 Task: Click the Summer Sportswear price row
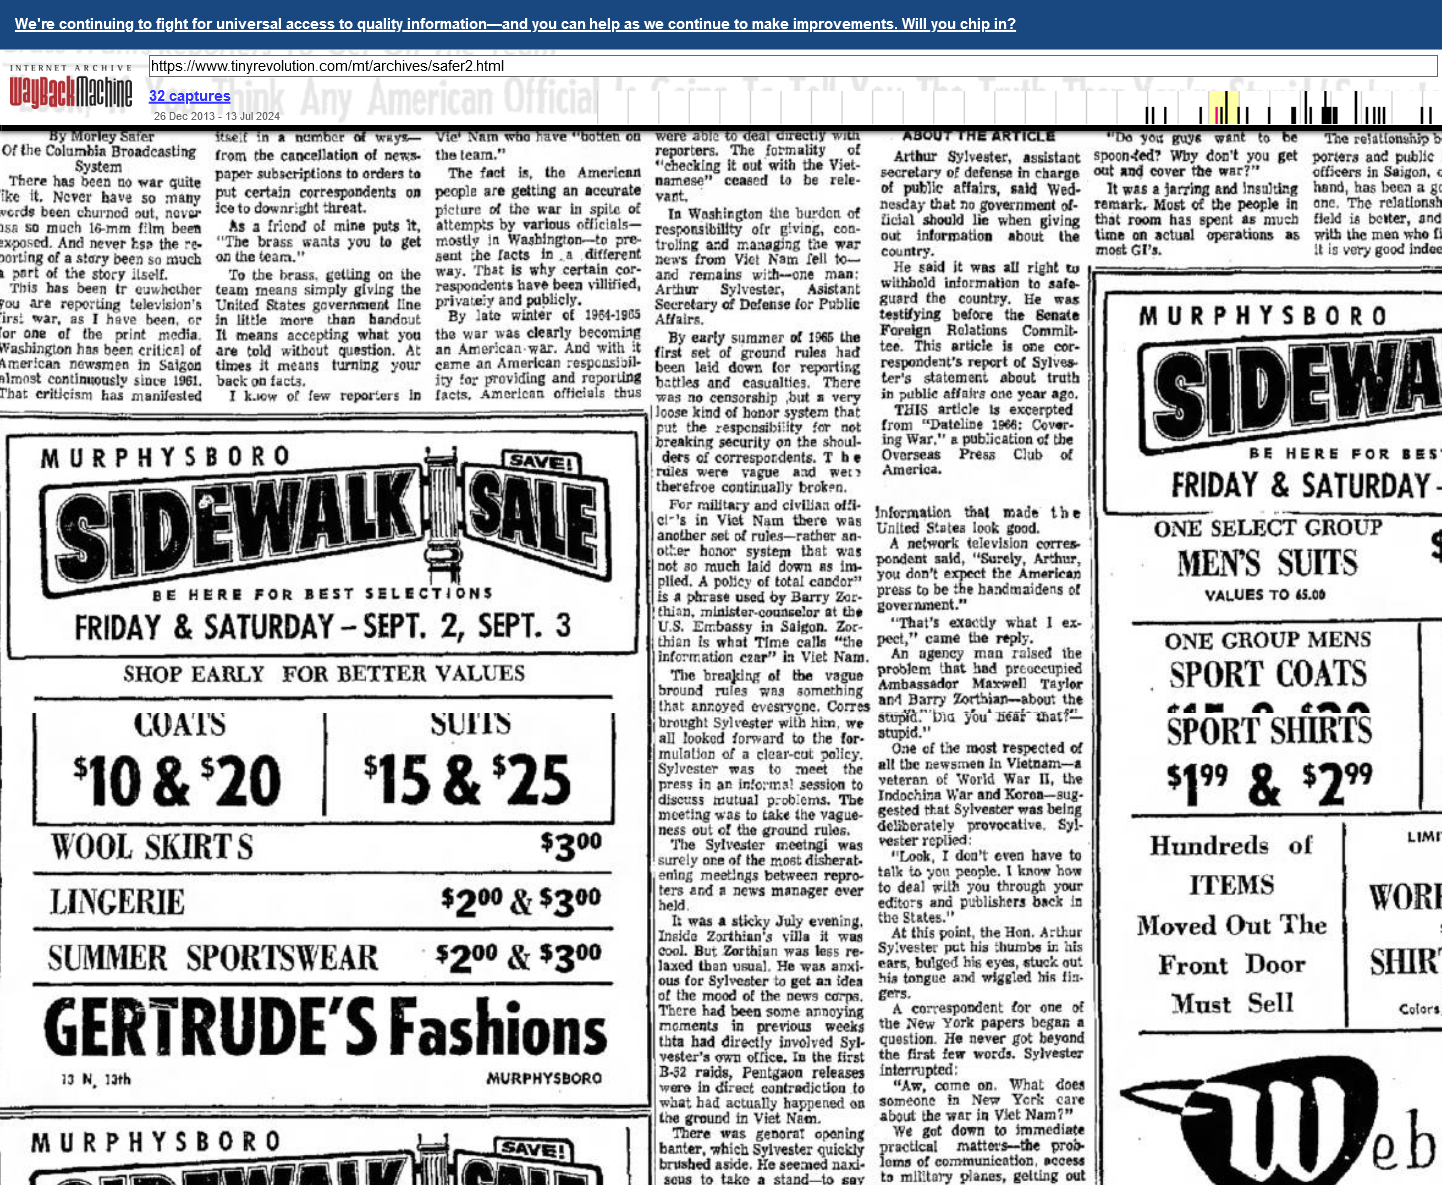[x=325, y=958]
